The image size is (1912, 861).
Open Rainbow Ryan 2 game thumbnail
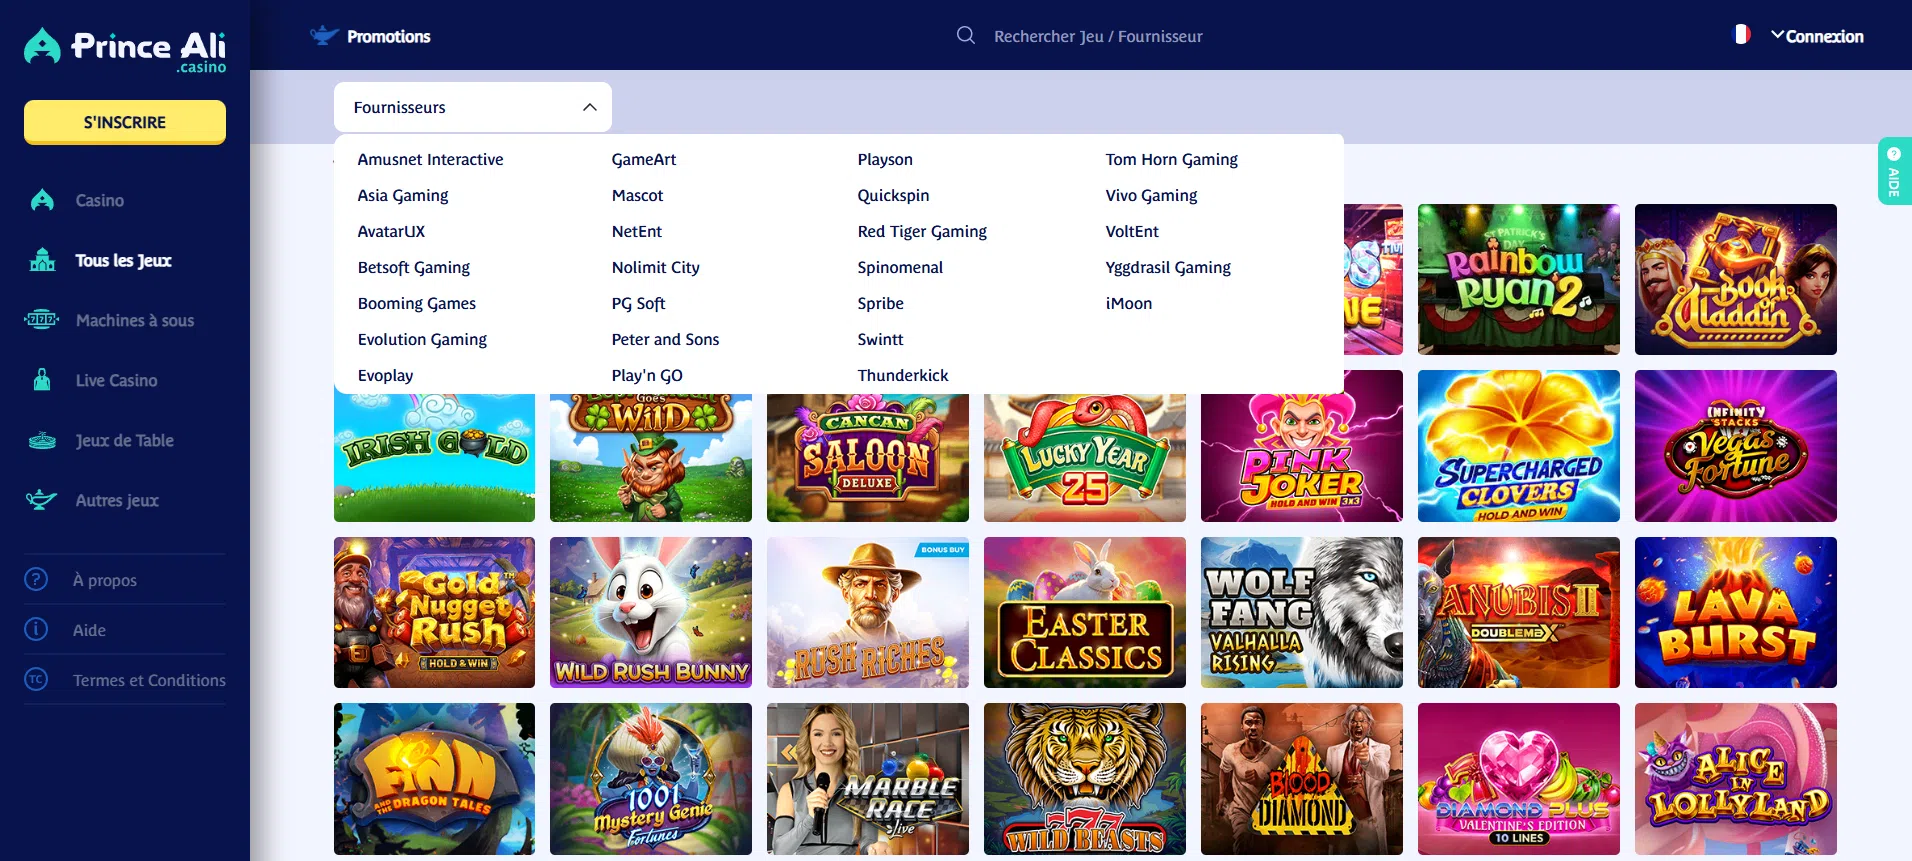click(x=1518, y=279)
